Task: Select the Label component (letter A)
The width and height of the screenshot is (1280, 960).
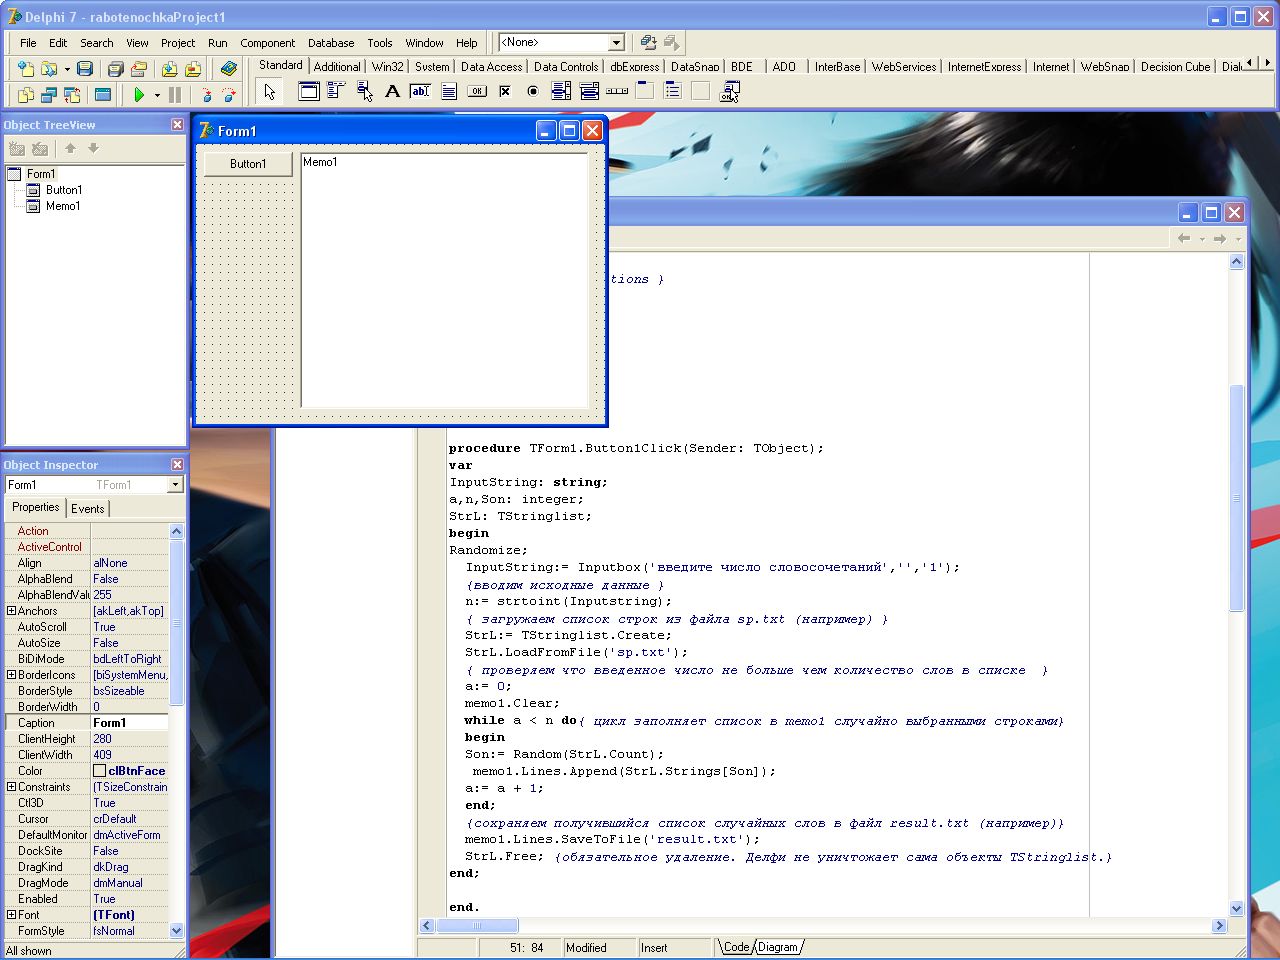Action: (393, 91)
